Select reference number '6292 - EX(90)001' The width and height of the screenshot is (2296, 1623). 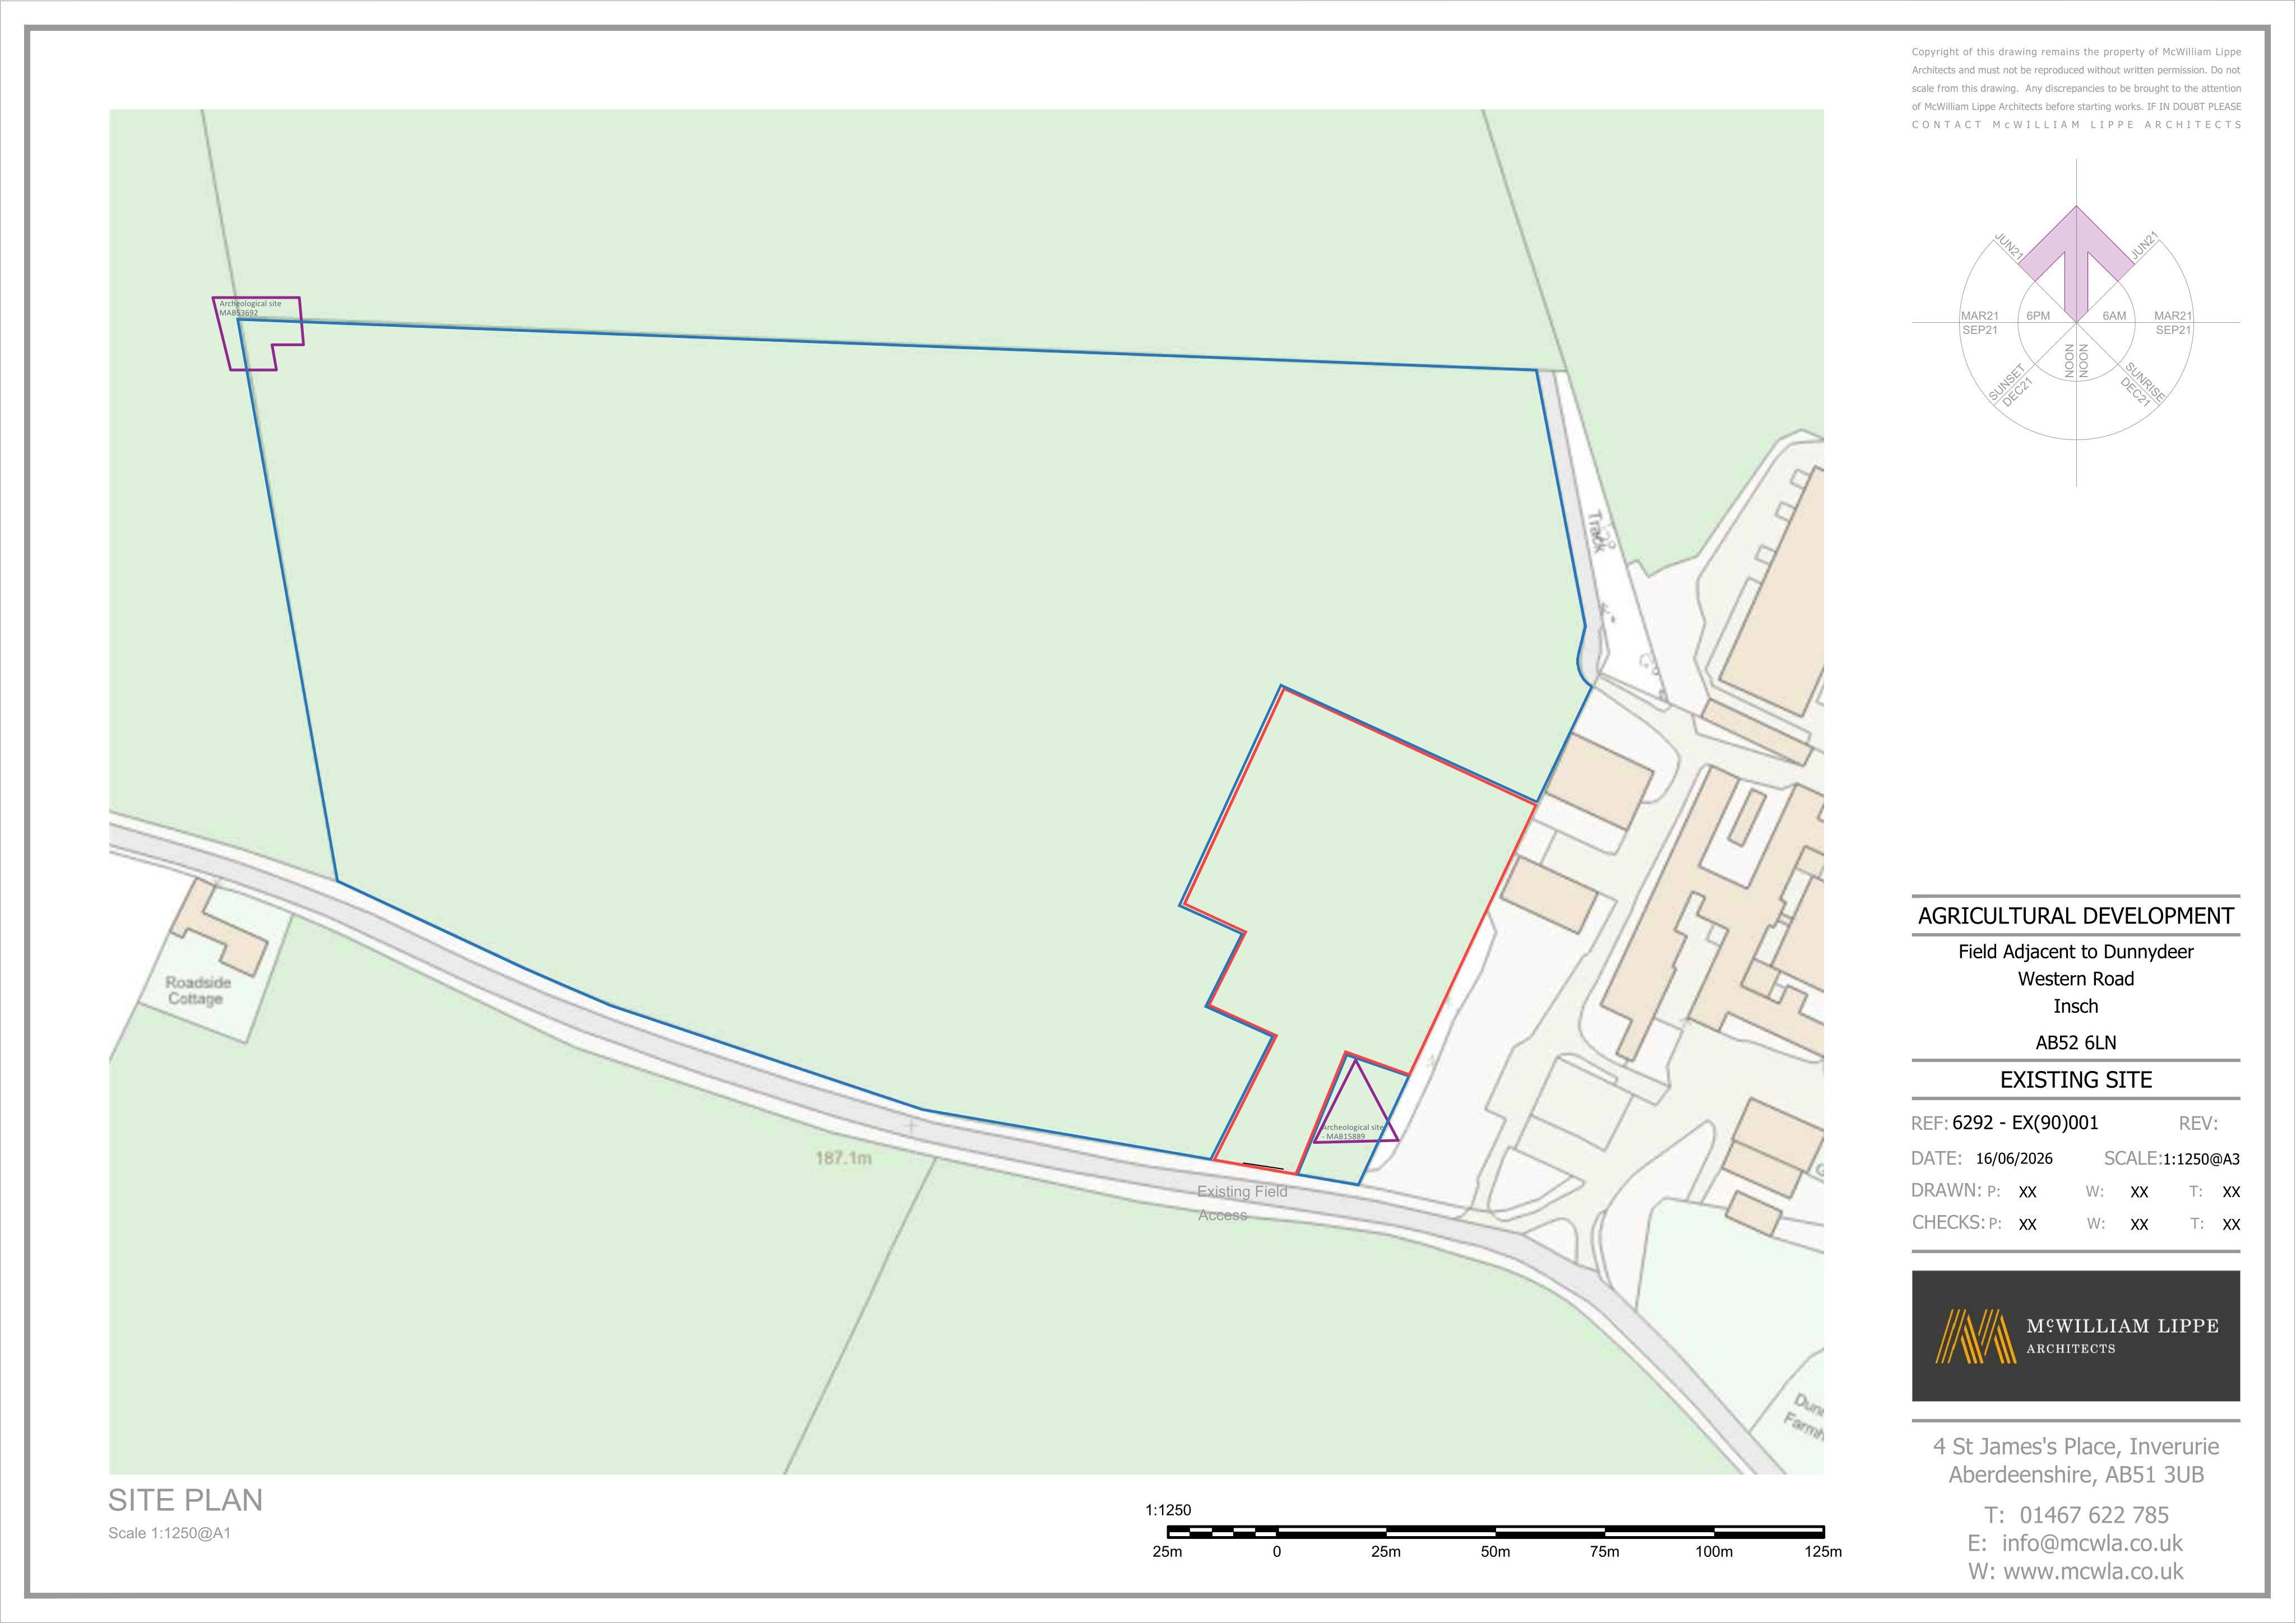2025,1122
